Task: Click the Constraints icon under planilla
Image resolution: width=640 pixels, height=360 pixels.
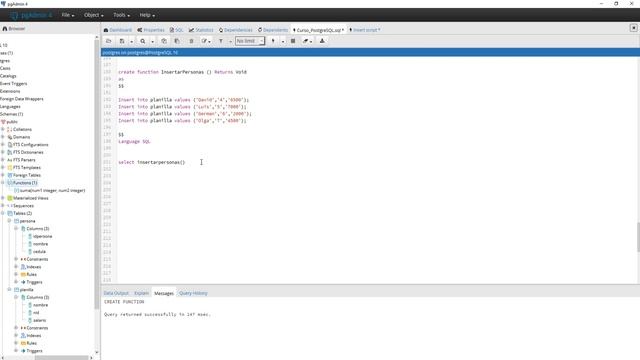Action: point(23,328)
